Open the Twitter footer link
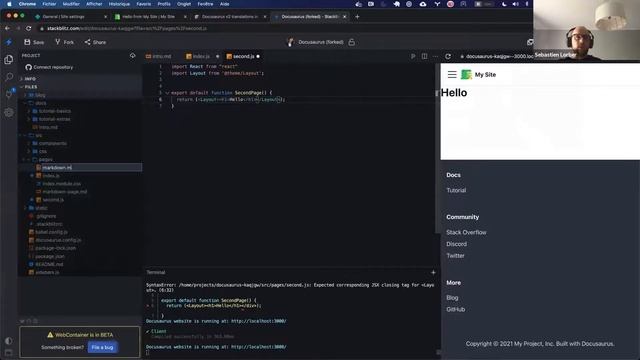640x360 pixels. [455, 256]
